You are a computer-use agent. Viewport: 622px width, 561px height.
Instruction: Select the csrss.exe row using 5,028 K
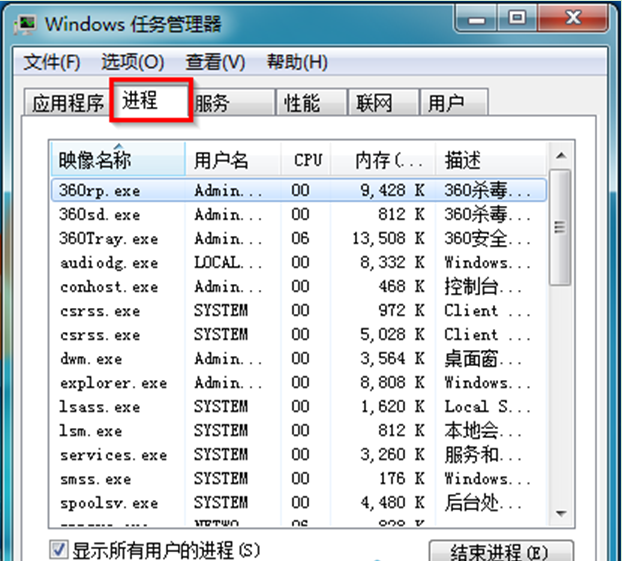coord(299,334)
